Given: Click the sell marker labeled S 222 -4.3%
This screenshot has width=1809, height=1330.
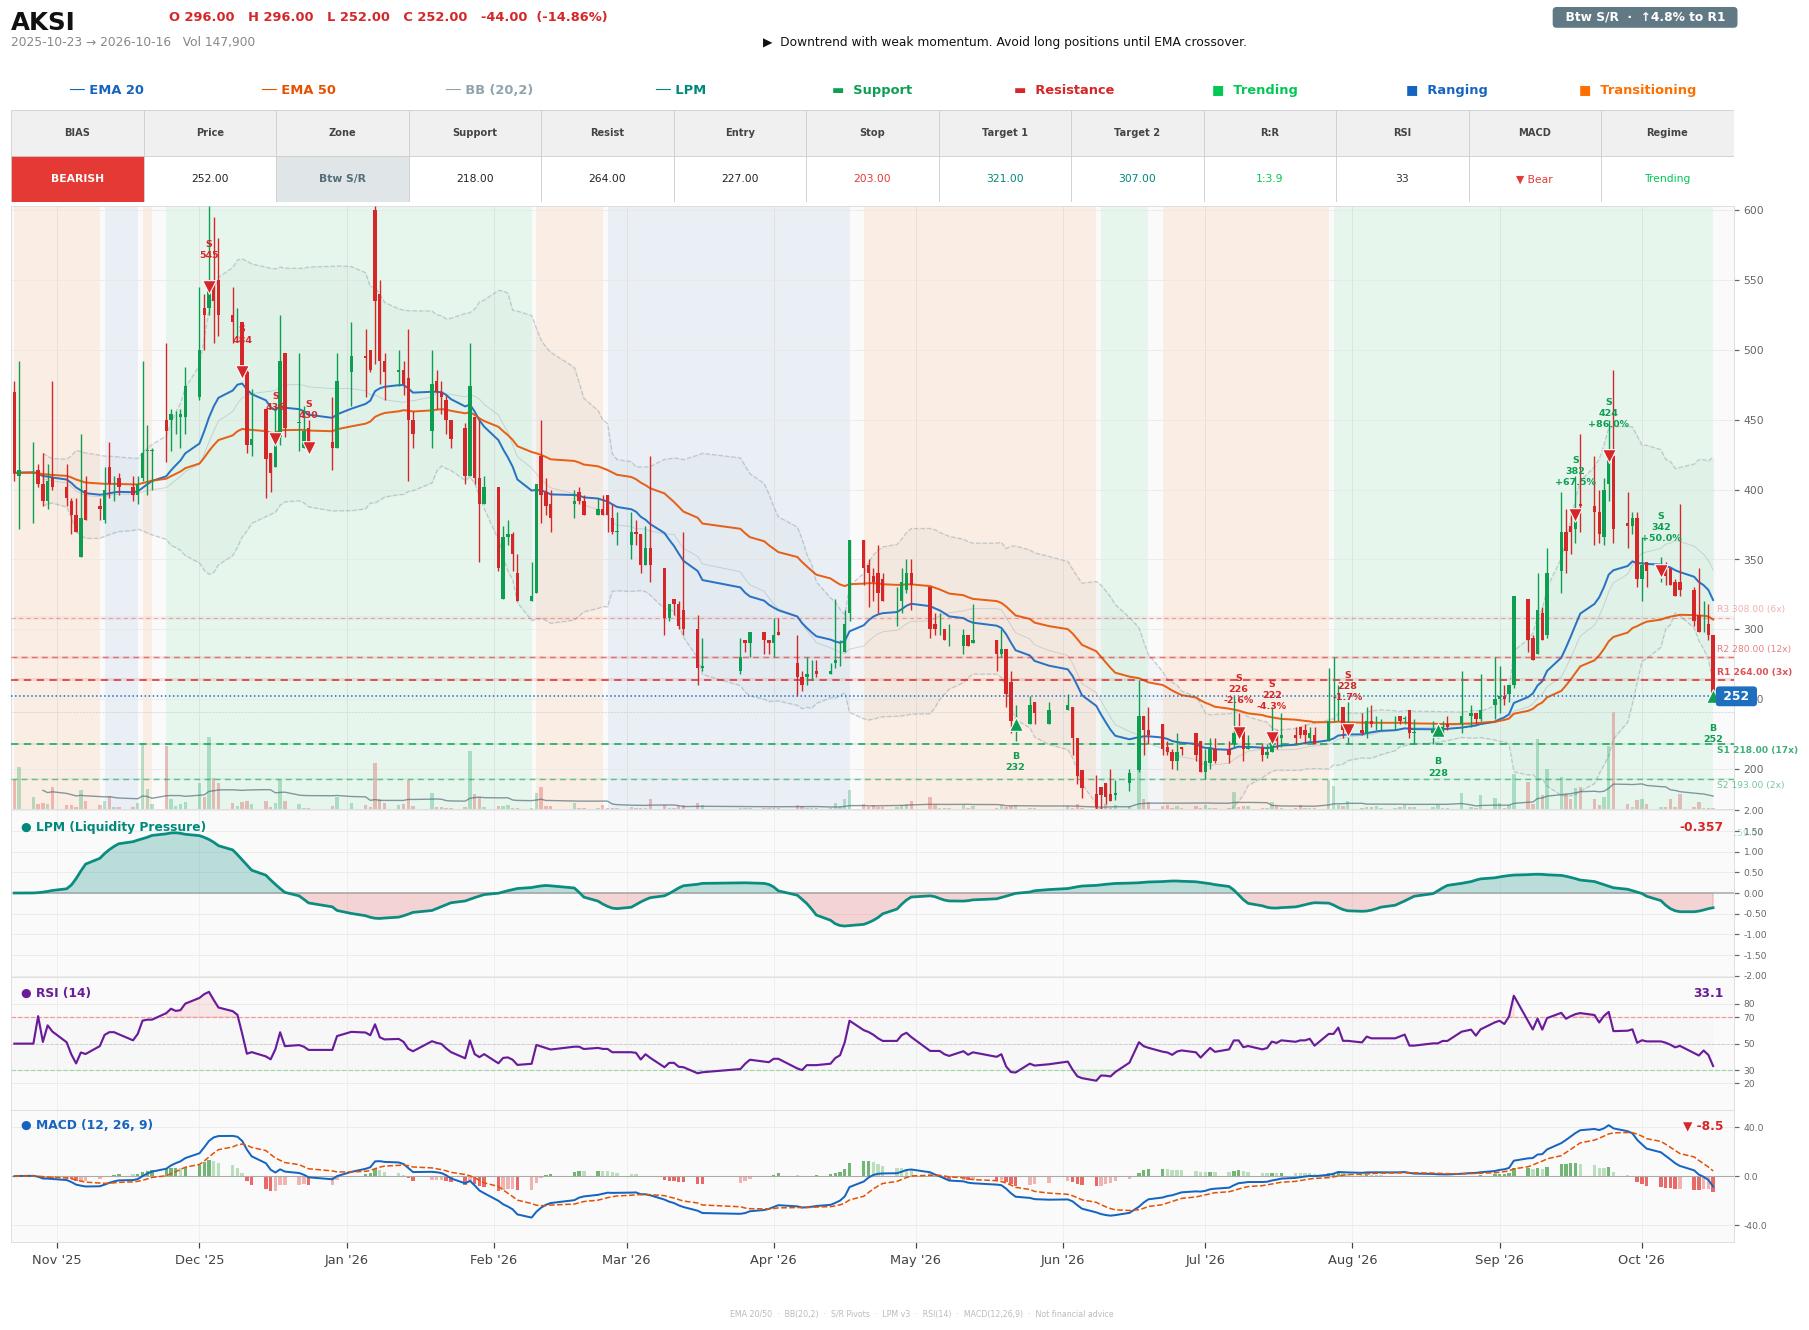Looking at the screenshot, I should (1272, 738).
